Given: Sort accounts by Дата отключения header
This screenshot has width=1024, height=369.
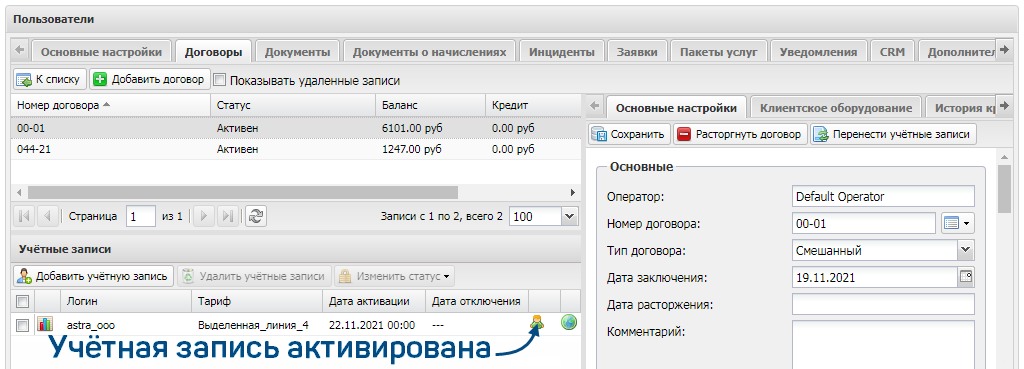Looking at the screenshot, I should click(477, 301).
